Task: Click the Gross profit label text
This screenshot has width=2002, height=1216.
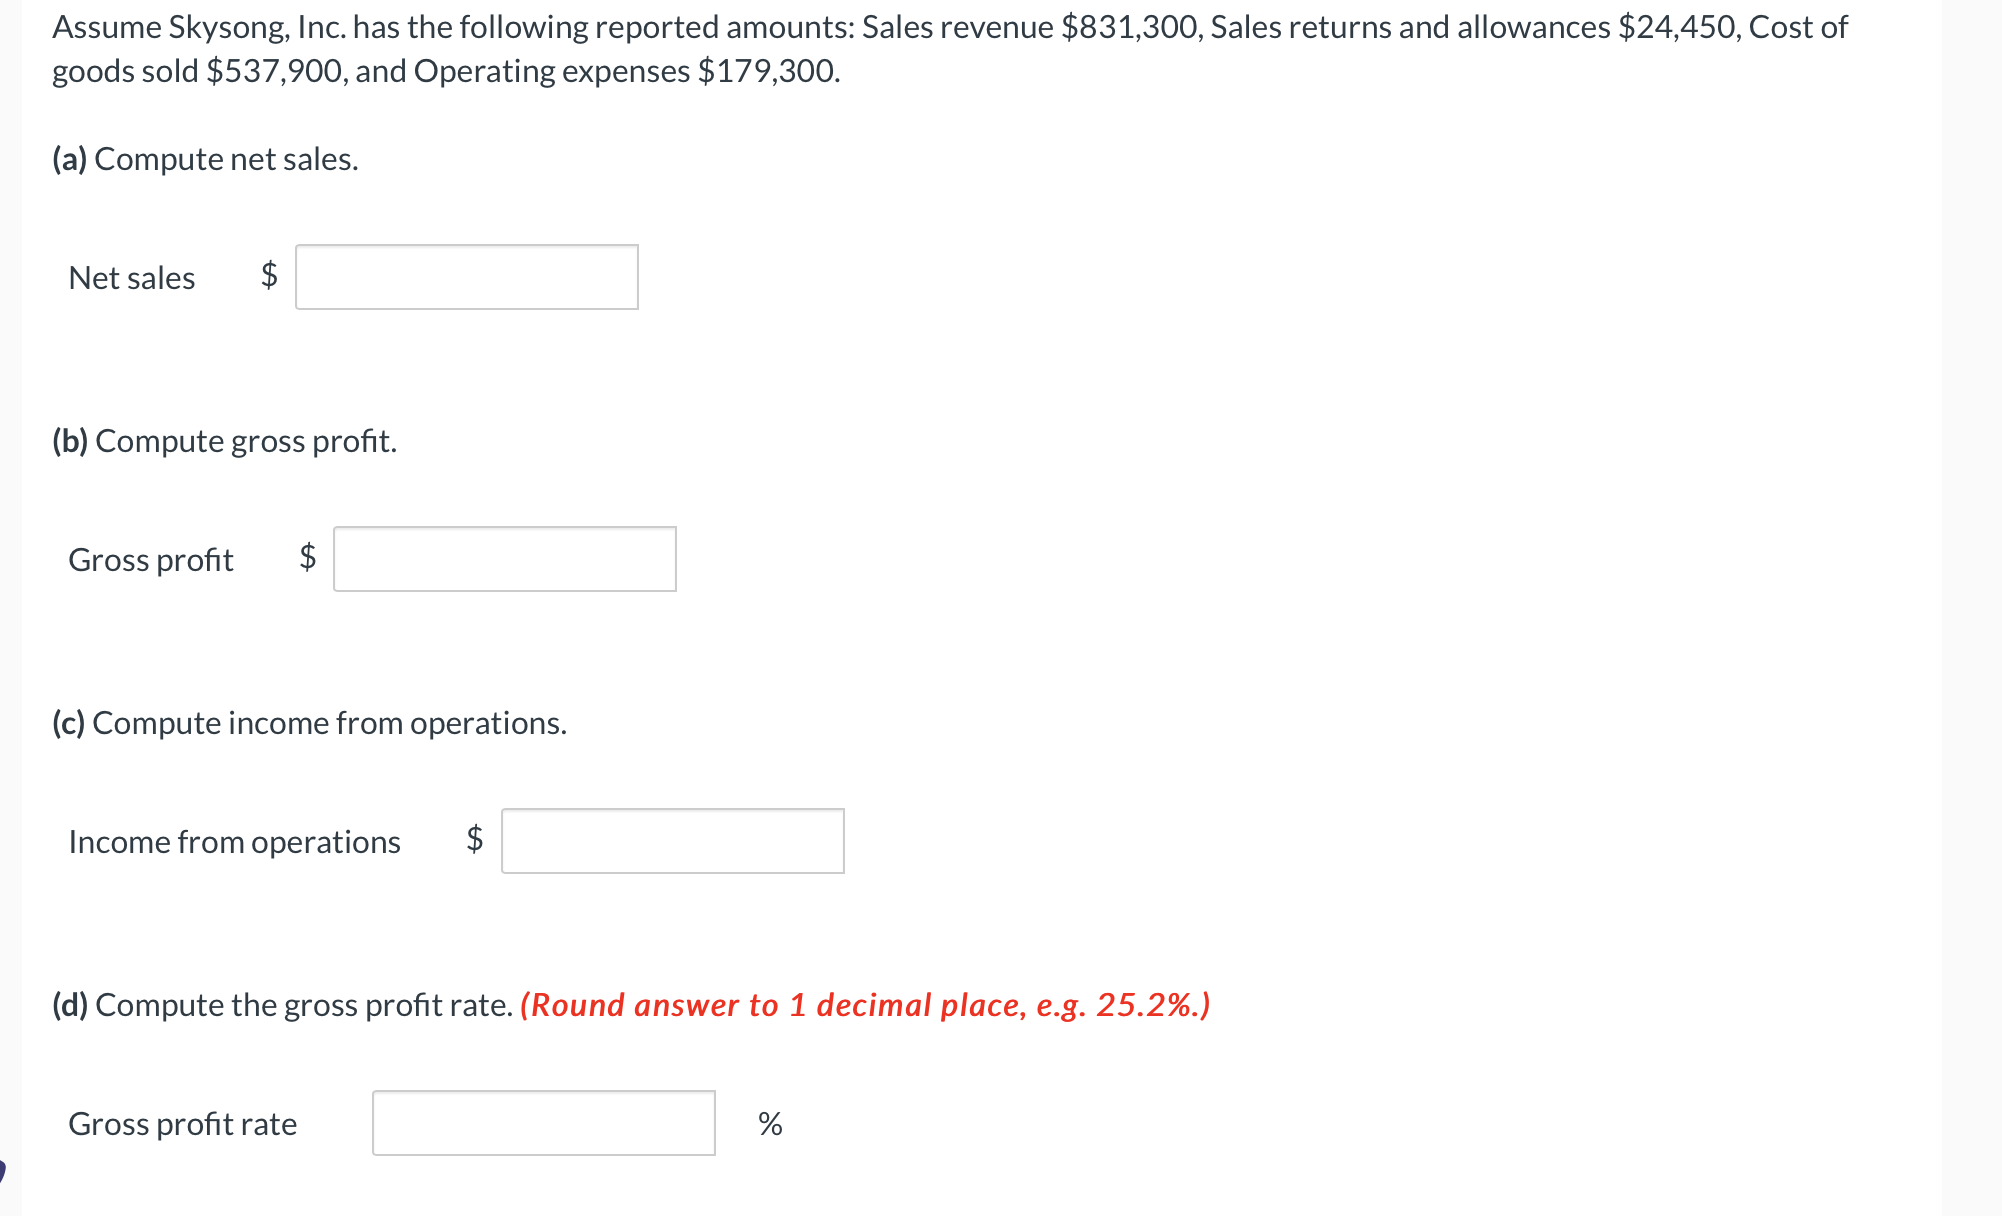Action: tap(150, 558)
